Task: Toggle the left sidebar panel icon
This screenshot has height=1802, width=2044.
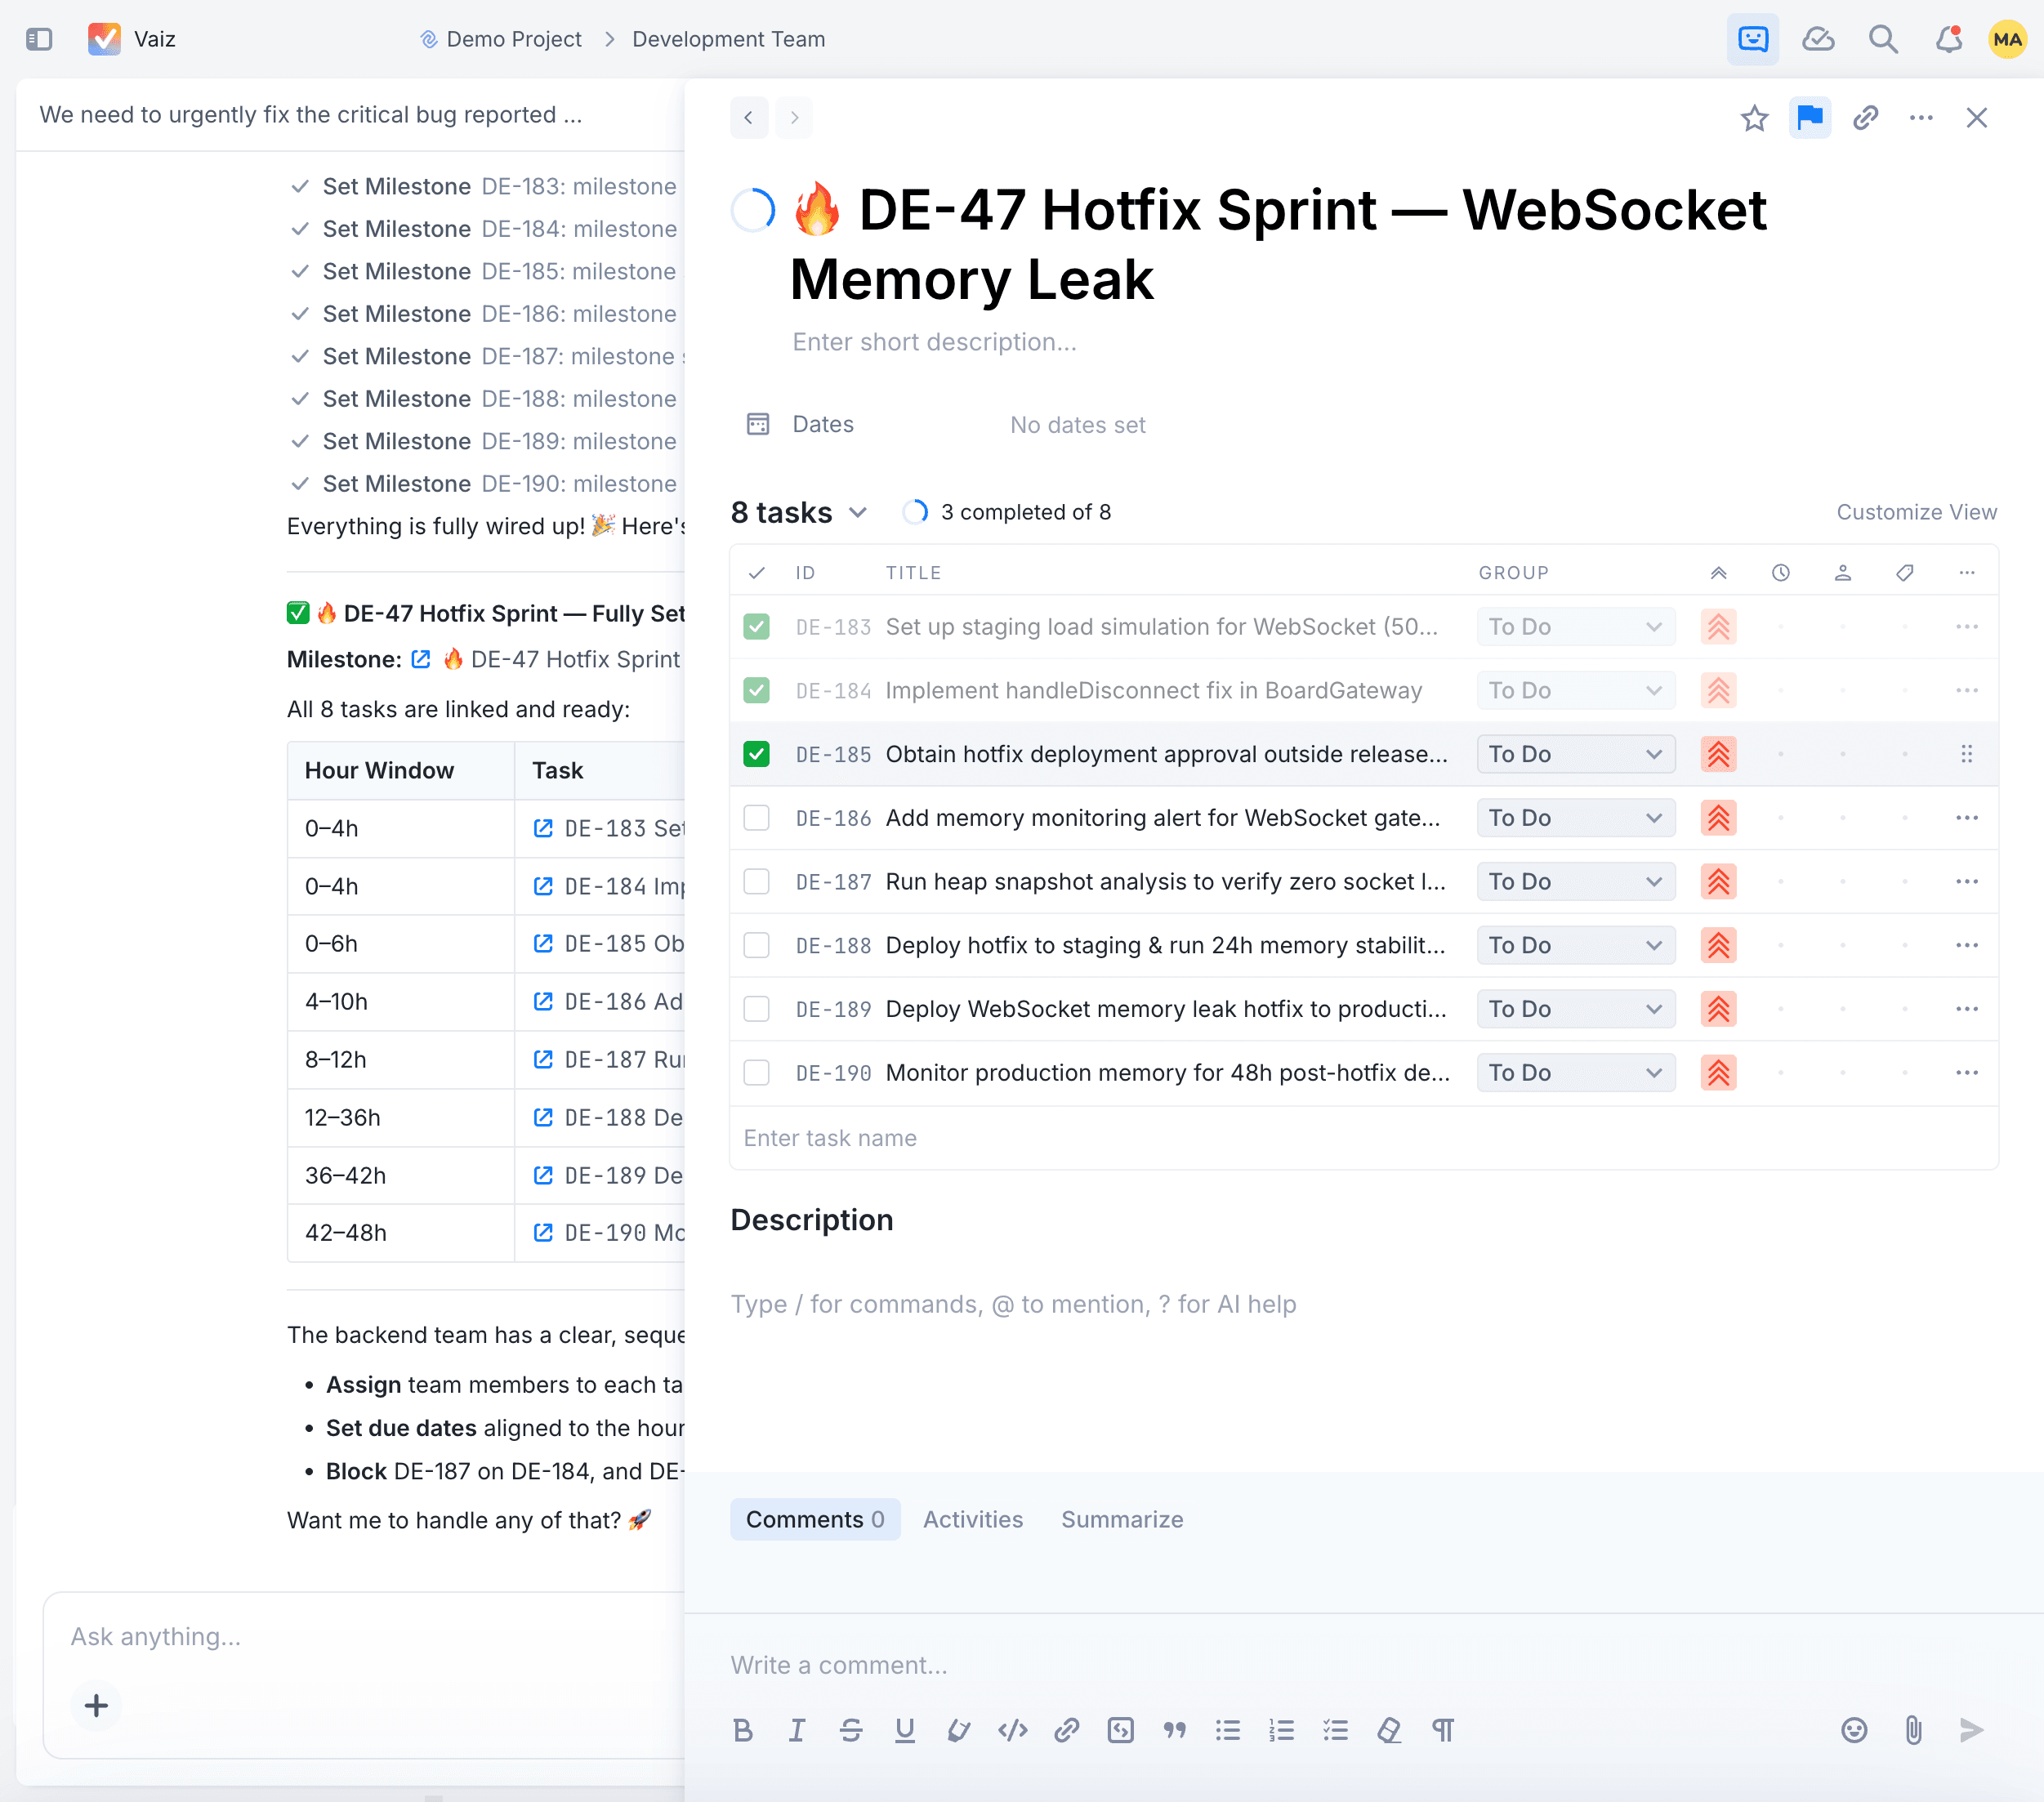Action: [x=39, y=39]
